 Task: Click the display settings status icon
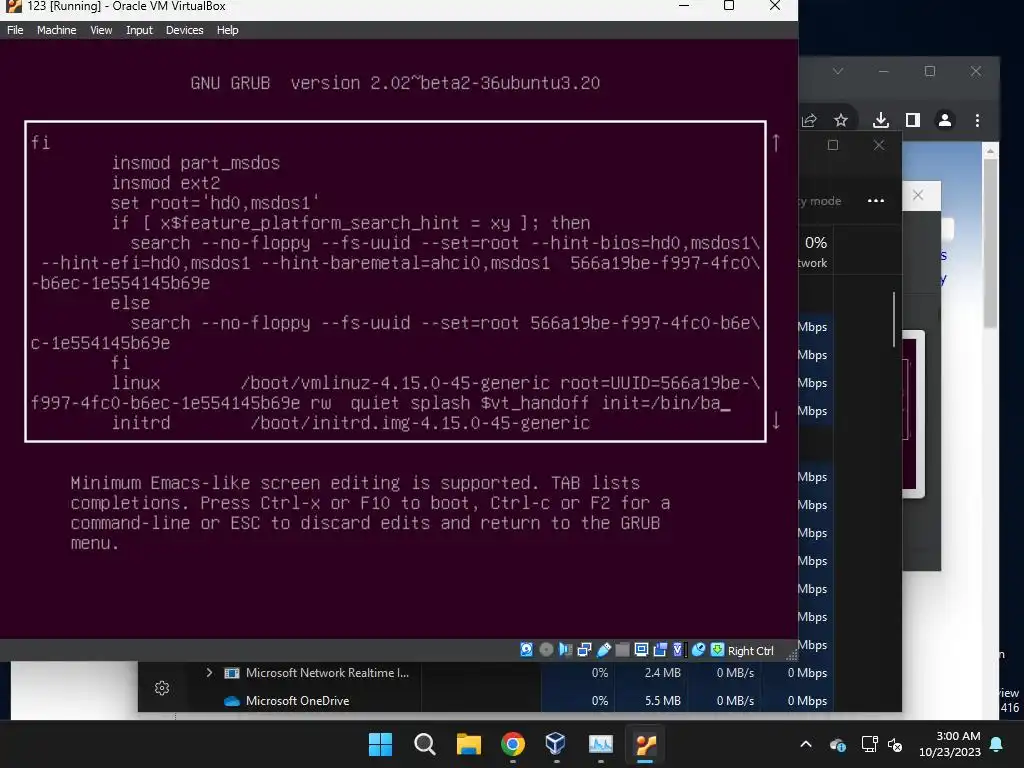641,650
